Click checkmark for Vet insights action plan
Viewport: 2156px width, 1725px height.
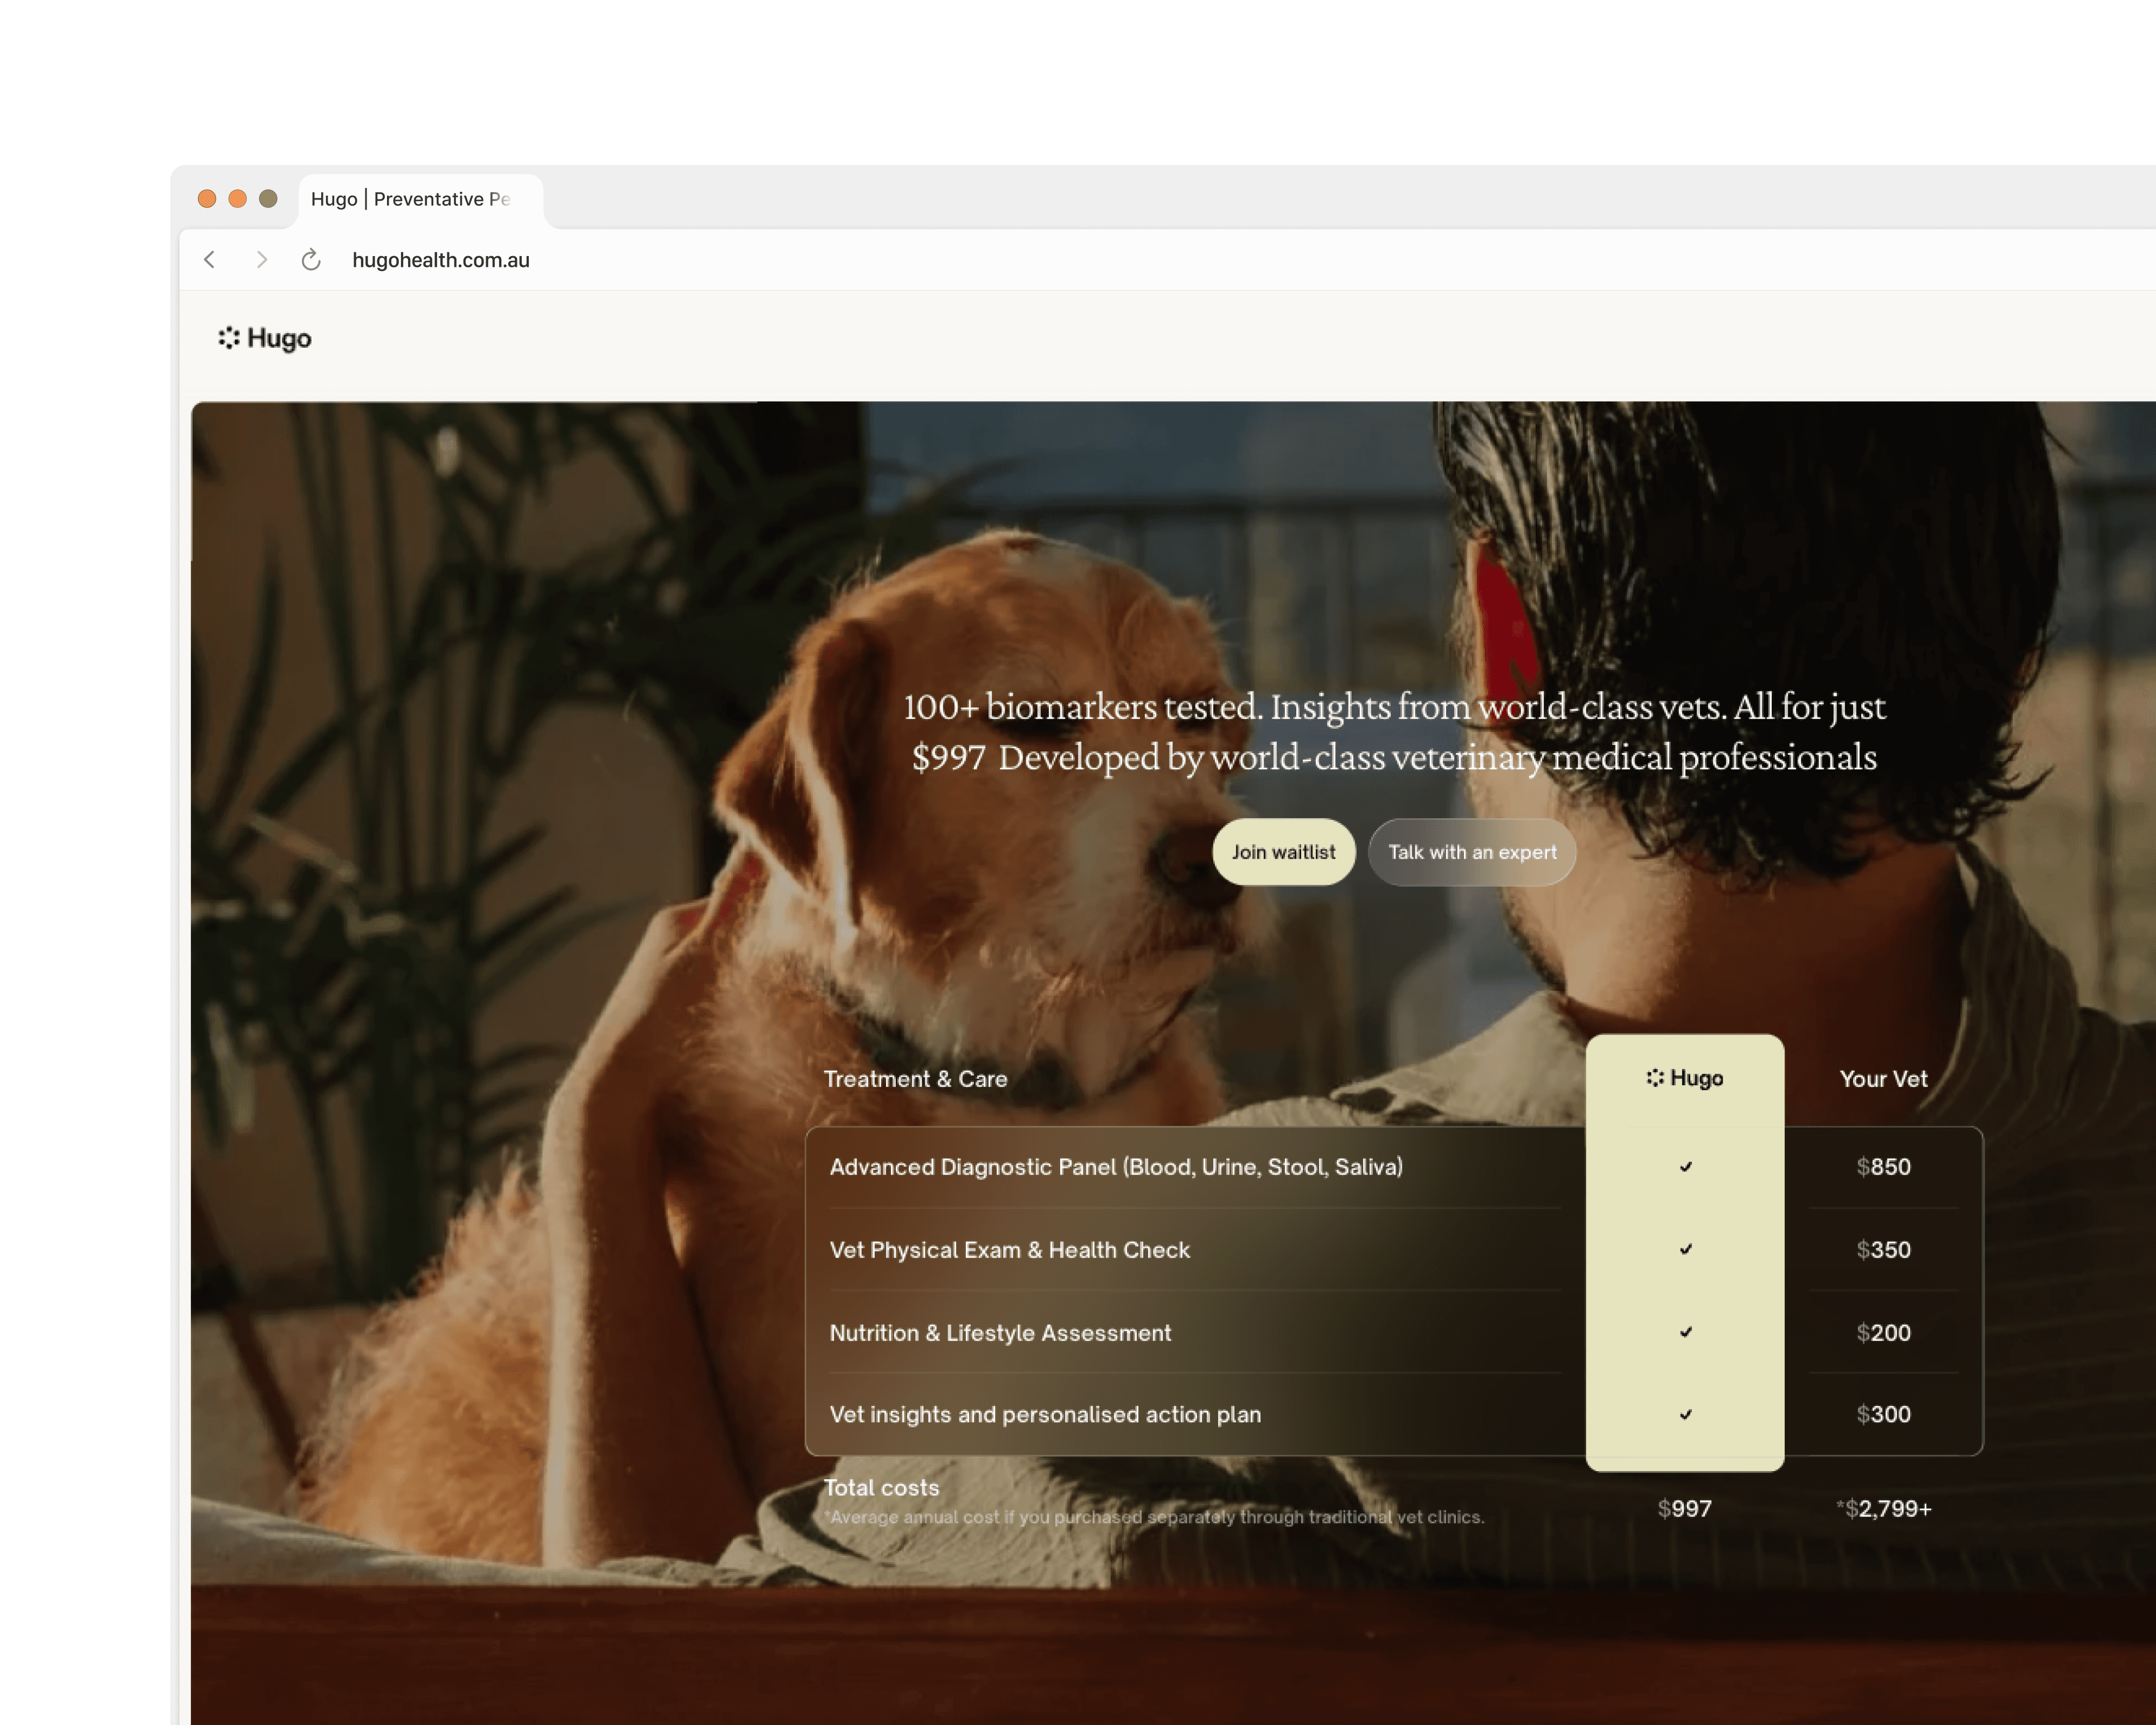click(x=1685, y=1415)
